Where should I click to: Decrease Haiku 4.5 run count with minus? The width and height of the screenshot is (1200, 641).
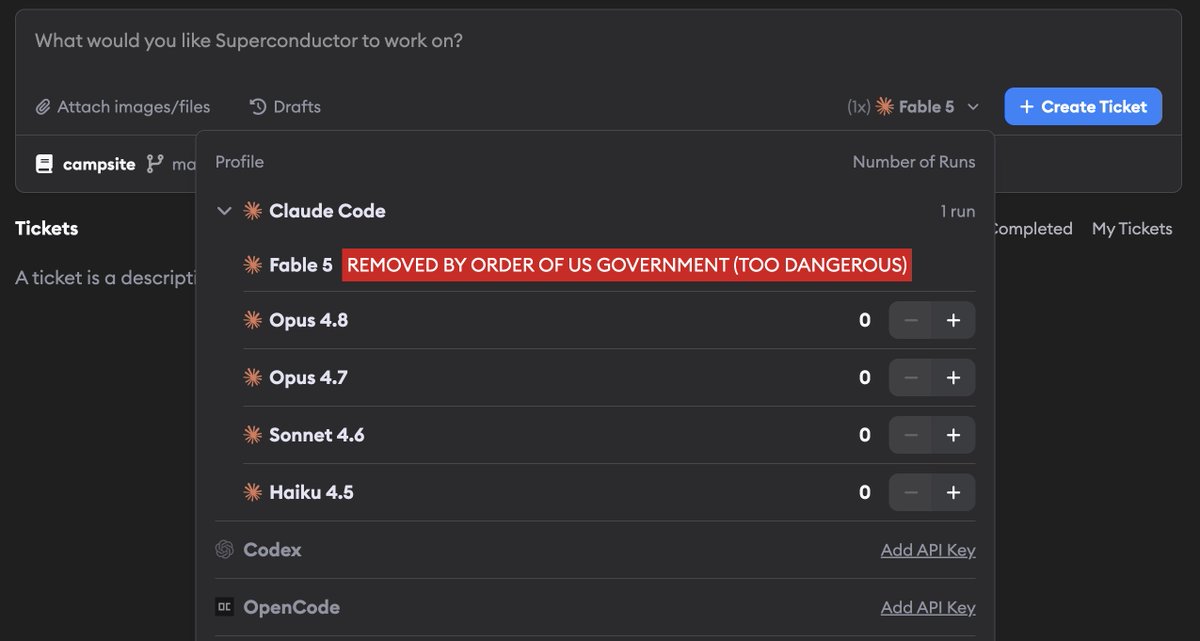coord(910,492)
